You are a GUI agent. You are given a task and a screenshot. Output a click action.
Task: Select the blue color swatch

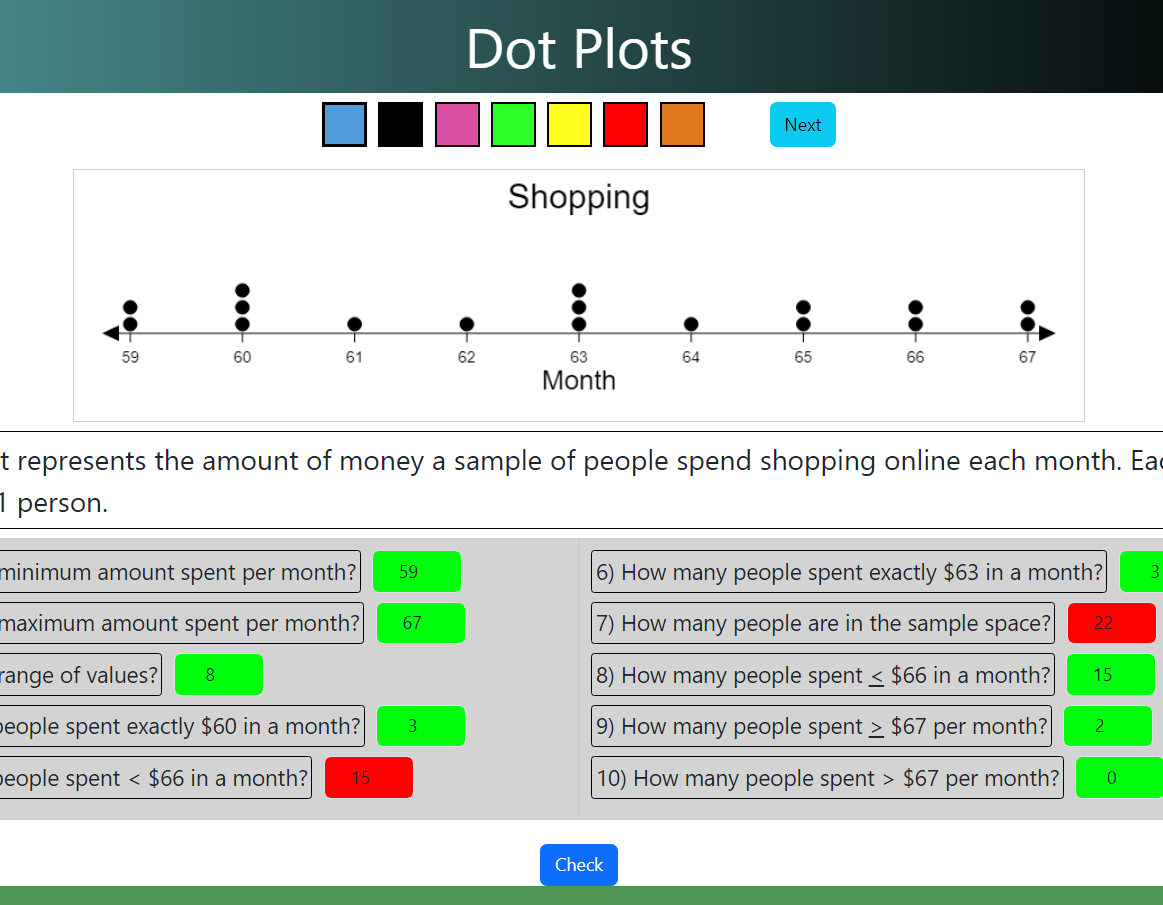344,125
